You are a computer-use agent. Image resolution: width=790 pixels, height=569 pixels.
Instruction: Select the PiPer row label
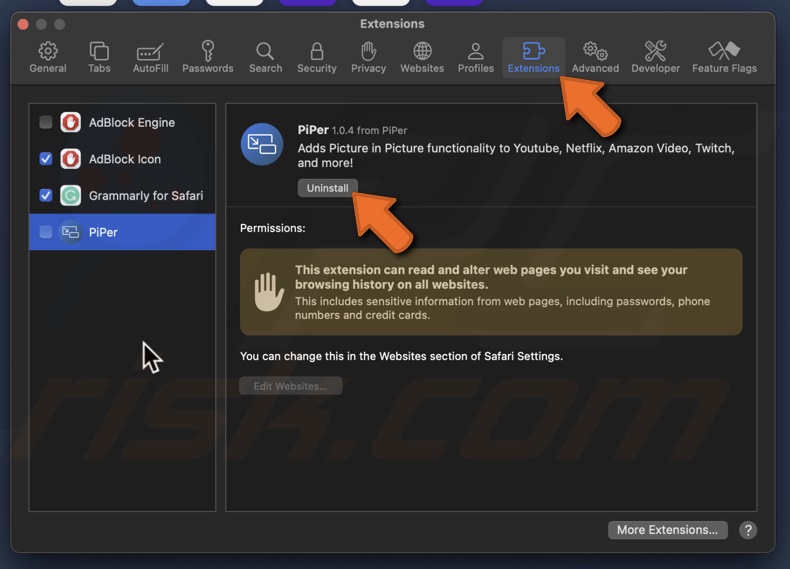click(x=103, y=232)
